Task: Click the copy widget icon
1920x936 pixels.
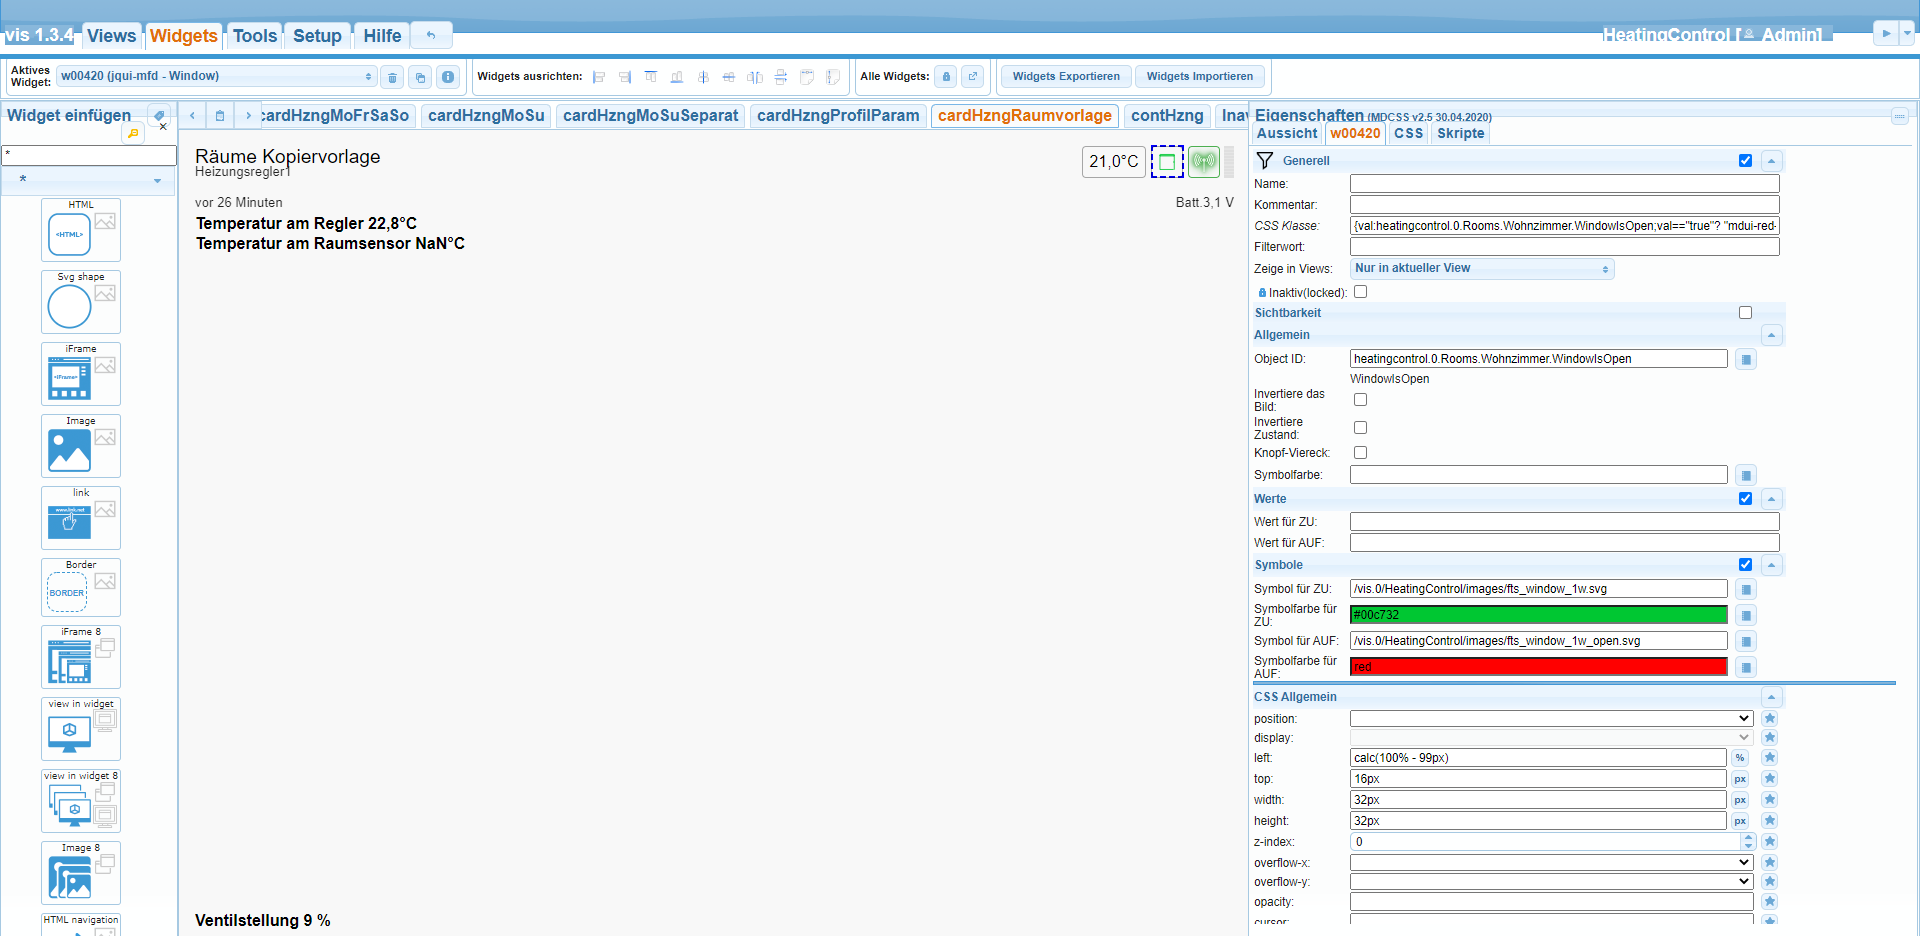Action: [420, 77]
